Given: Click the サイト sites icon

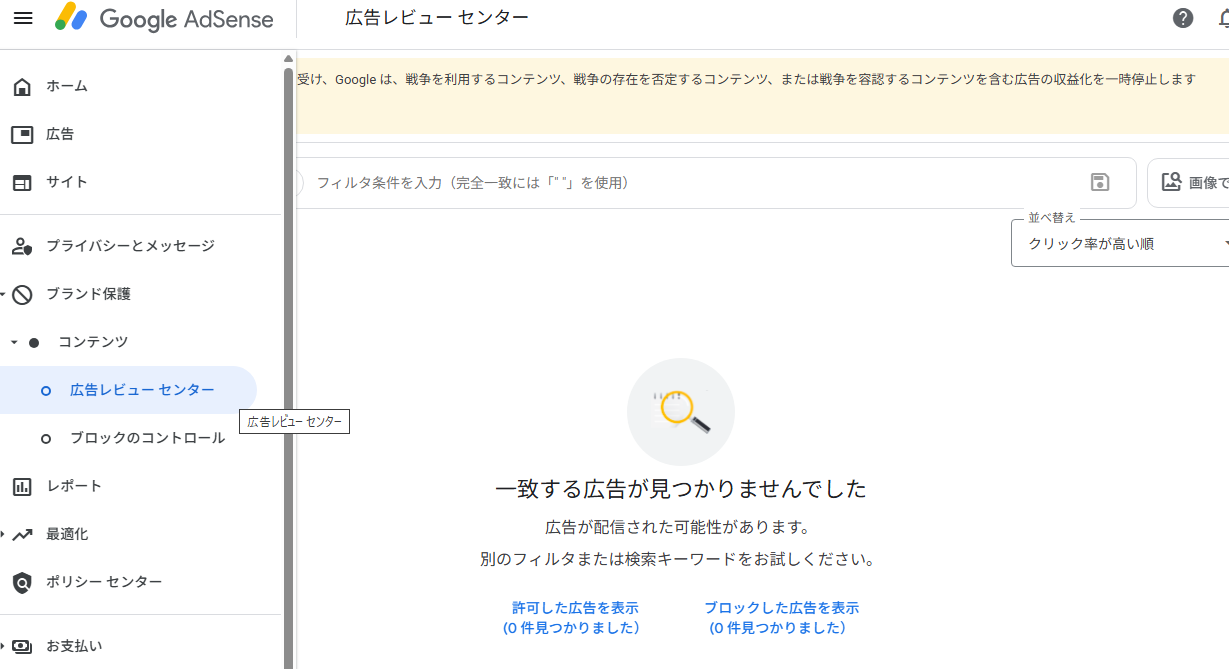Looking at the screenshot, I should tap(22, 182).
